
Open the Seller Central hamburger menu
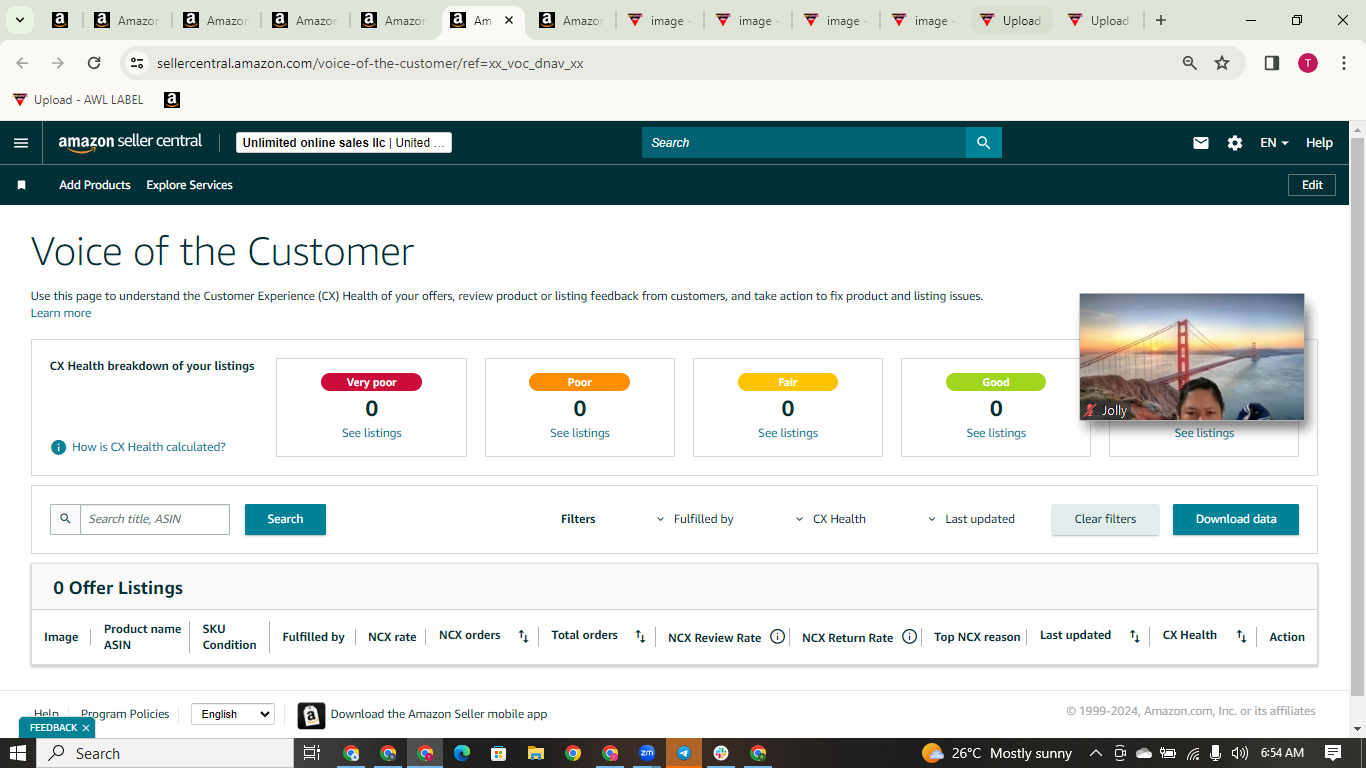(x=21, y=143)
